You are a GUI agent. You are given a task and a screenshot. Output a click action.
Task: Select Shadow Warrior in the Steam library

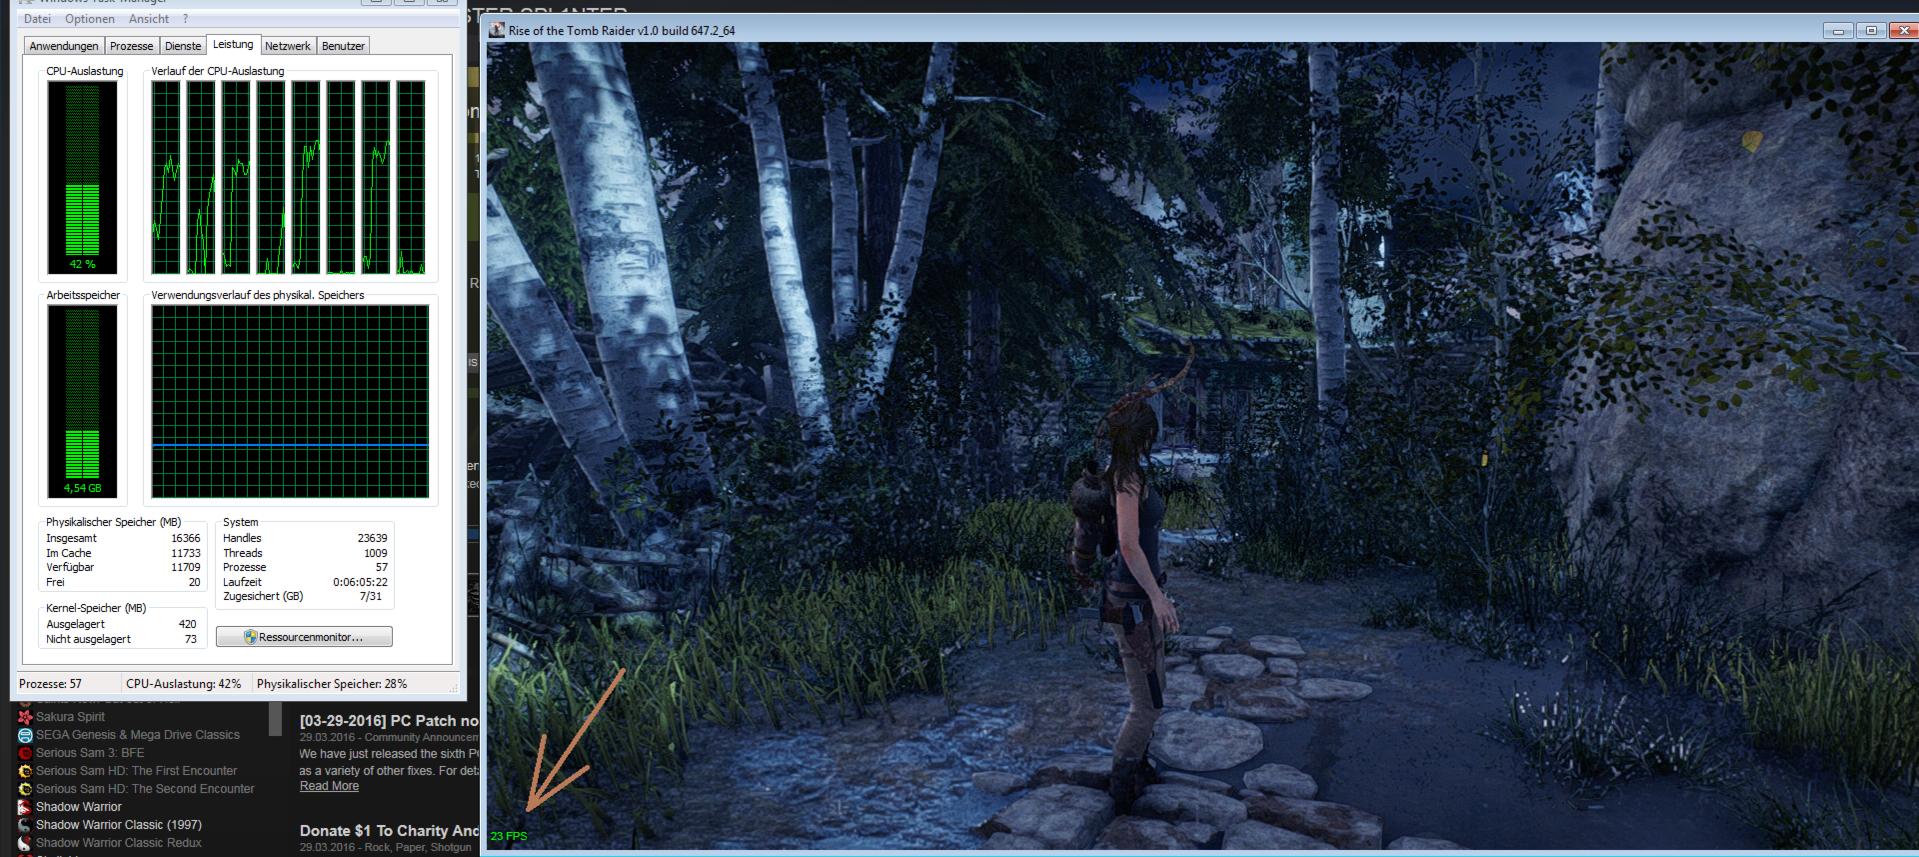[x=79, y=807]
